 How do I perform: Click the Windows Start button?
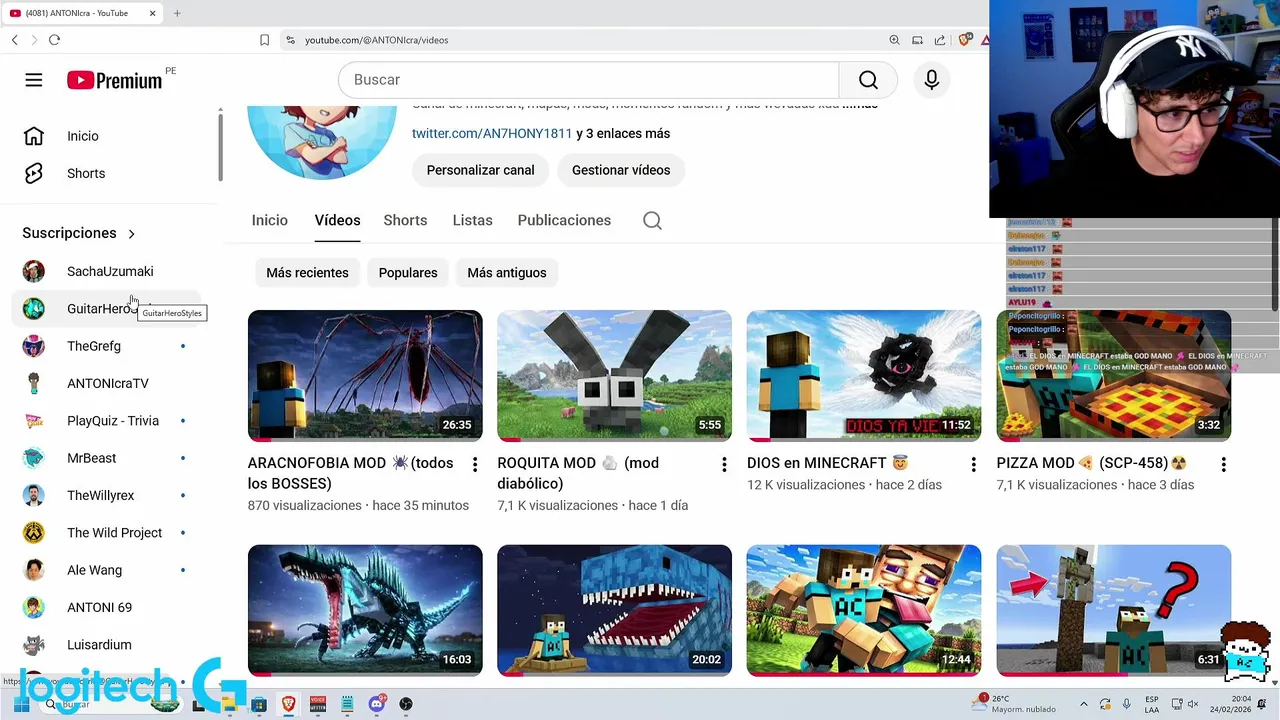coord(21,704)
